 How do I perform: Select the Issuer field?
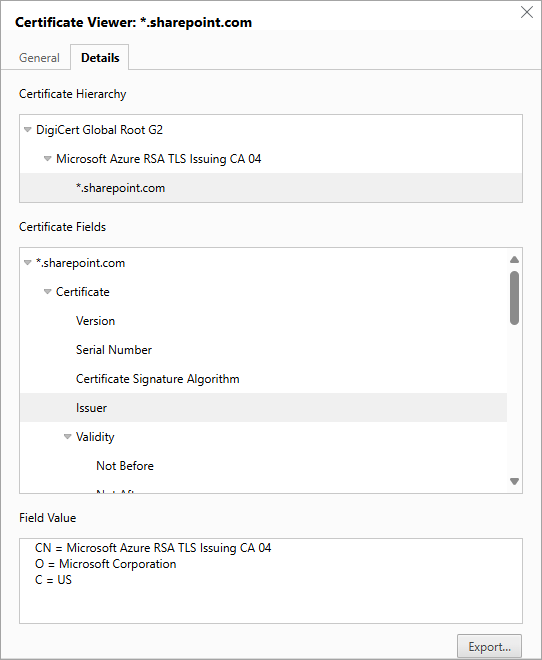coord(263,407)
